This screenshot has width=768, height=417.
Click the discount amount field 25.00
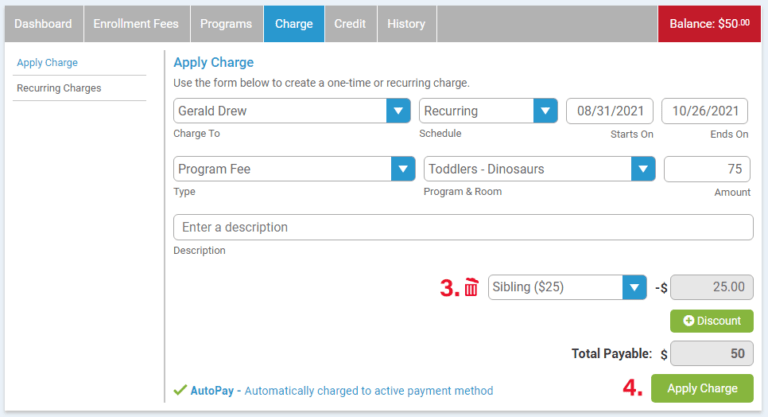pos(712,287)
